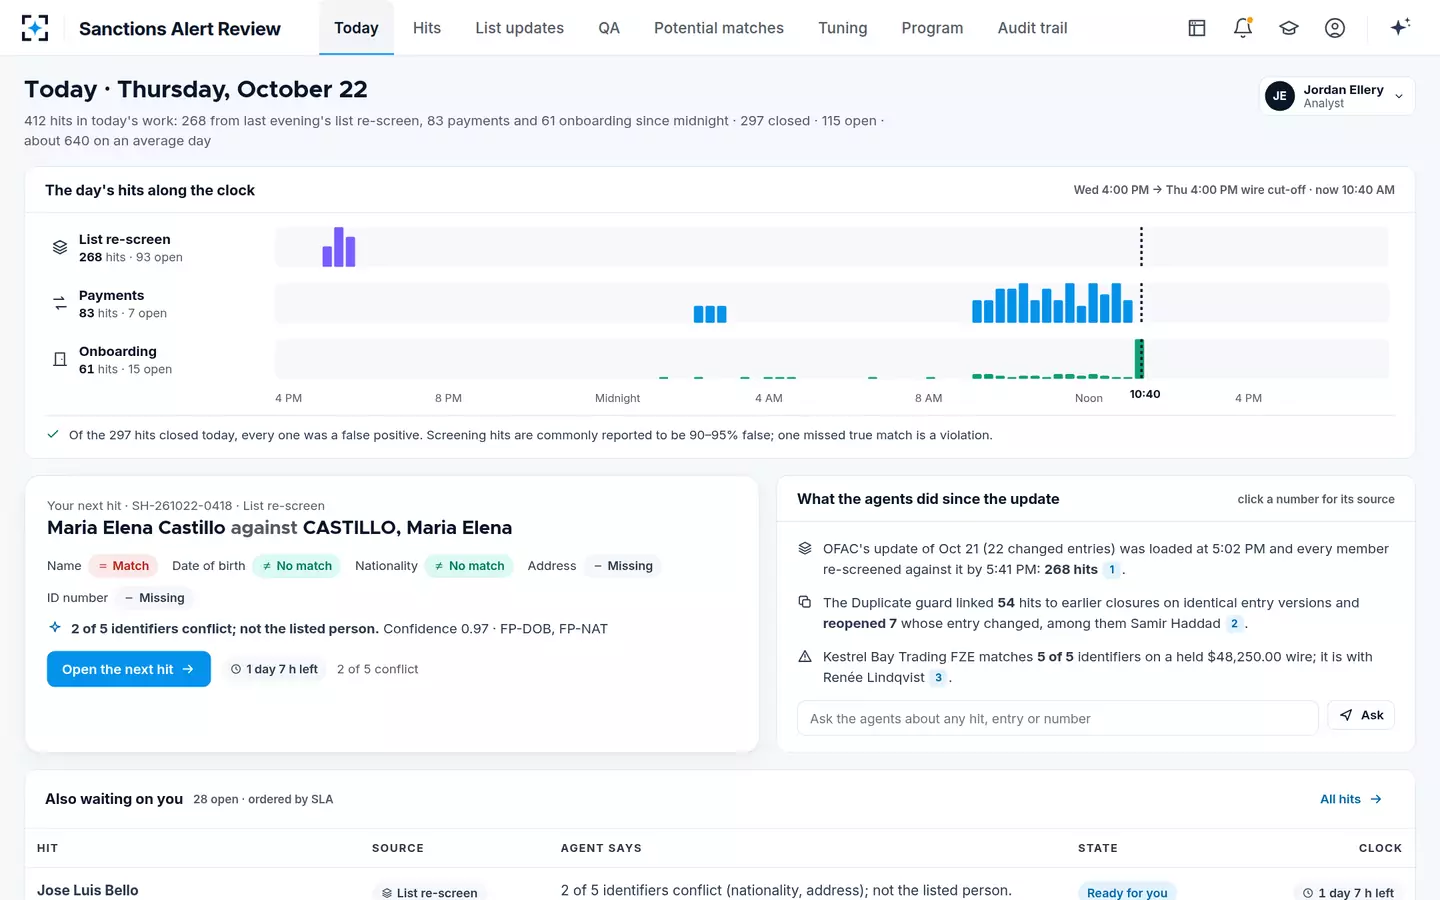The image size is (1440, 900).
Task: Click the Date of birth No match chip
Action: pos(296,566)
